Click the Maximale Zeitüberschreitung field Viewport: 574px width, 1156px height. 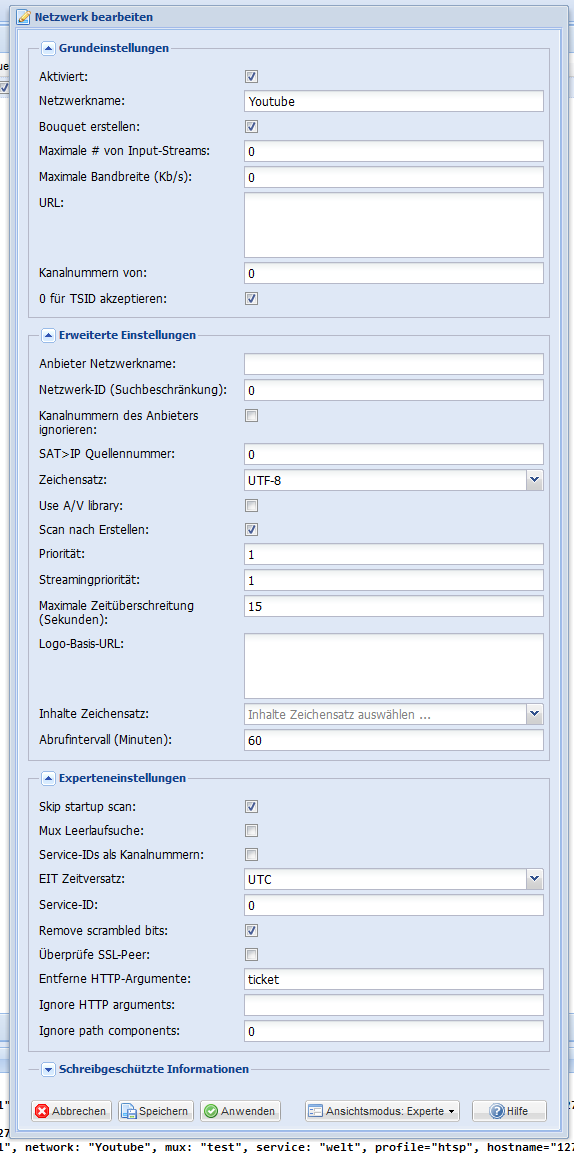point(393,606)
